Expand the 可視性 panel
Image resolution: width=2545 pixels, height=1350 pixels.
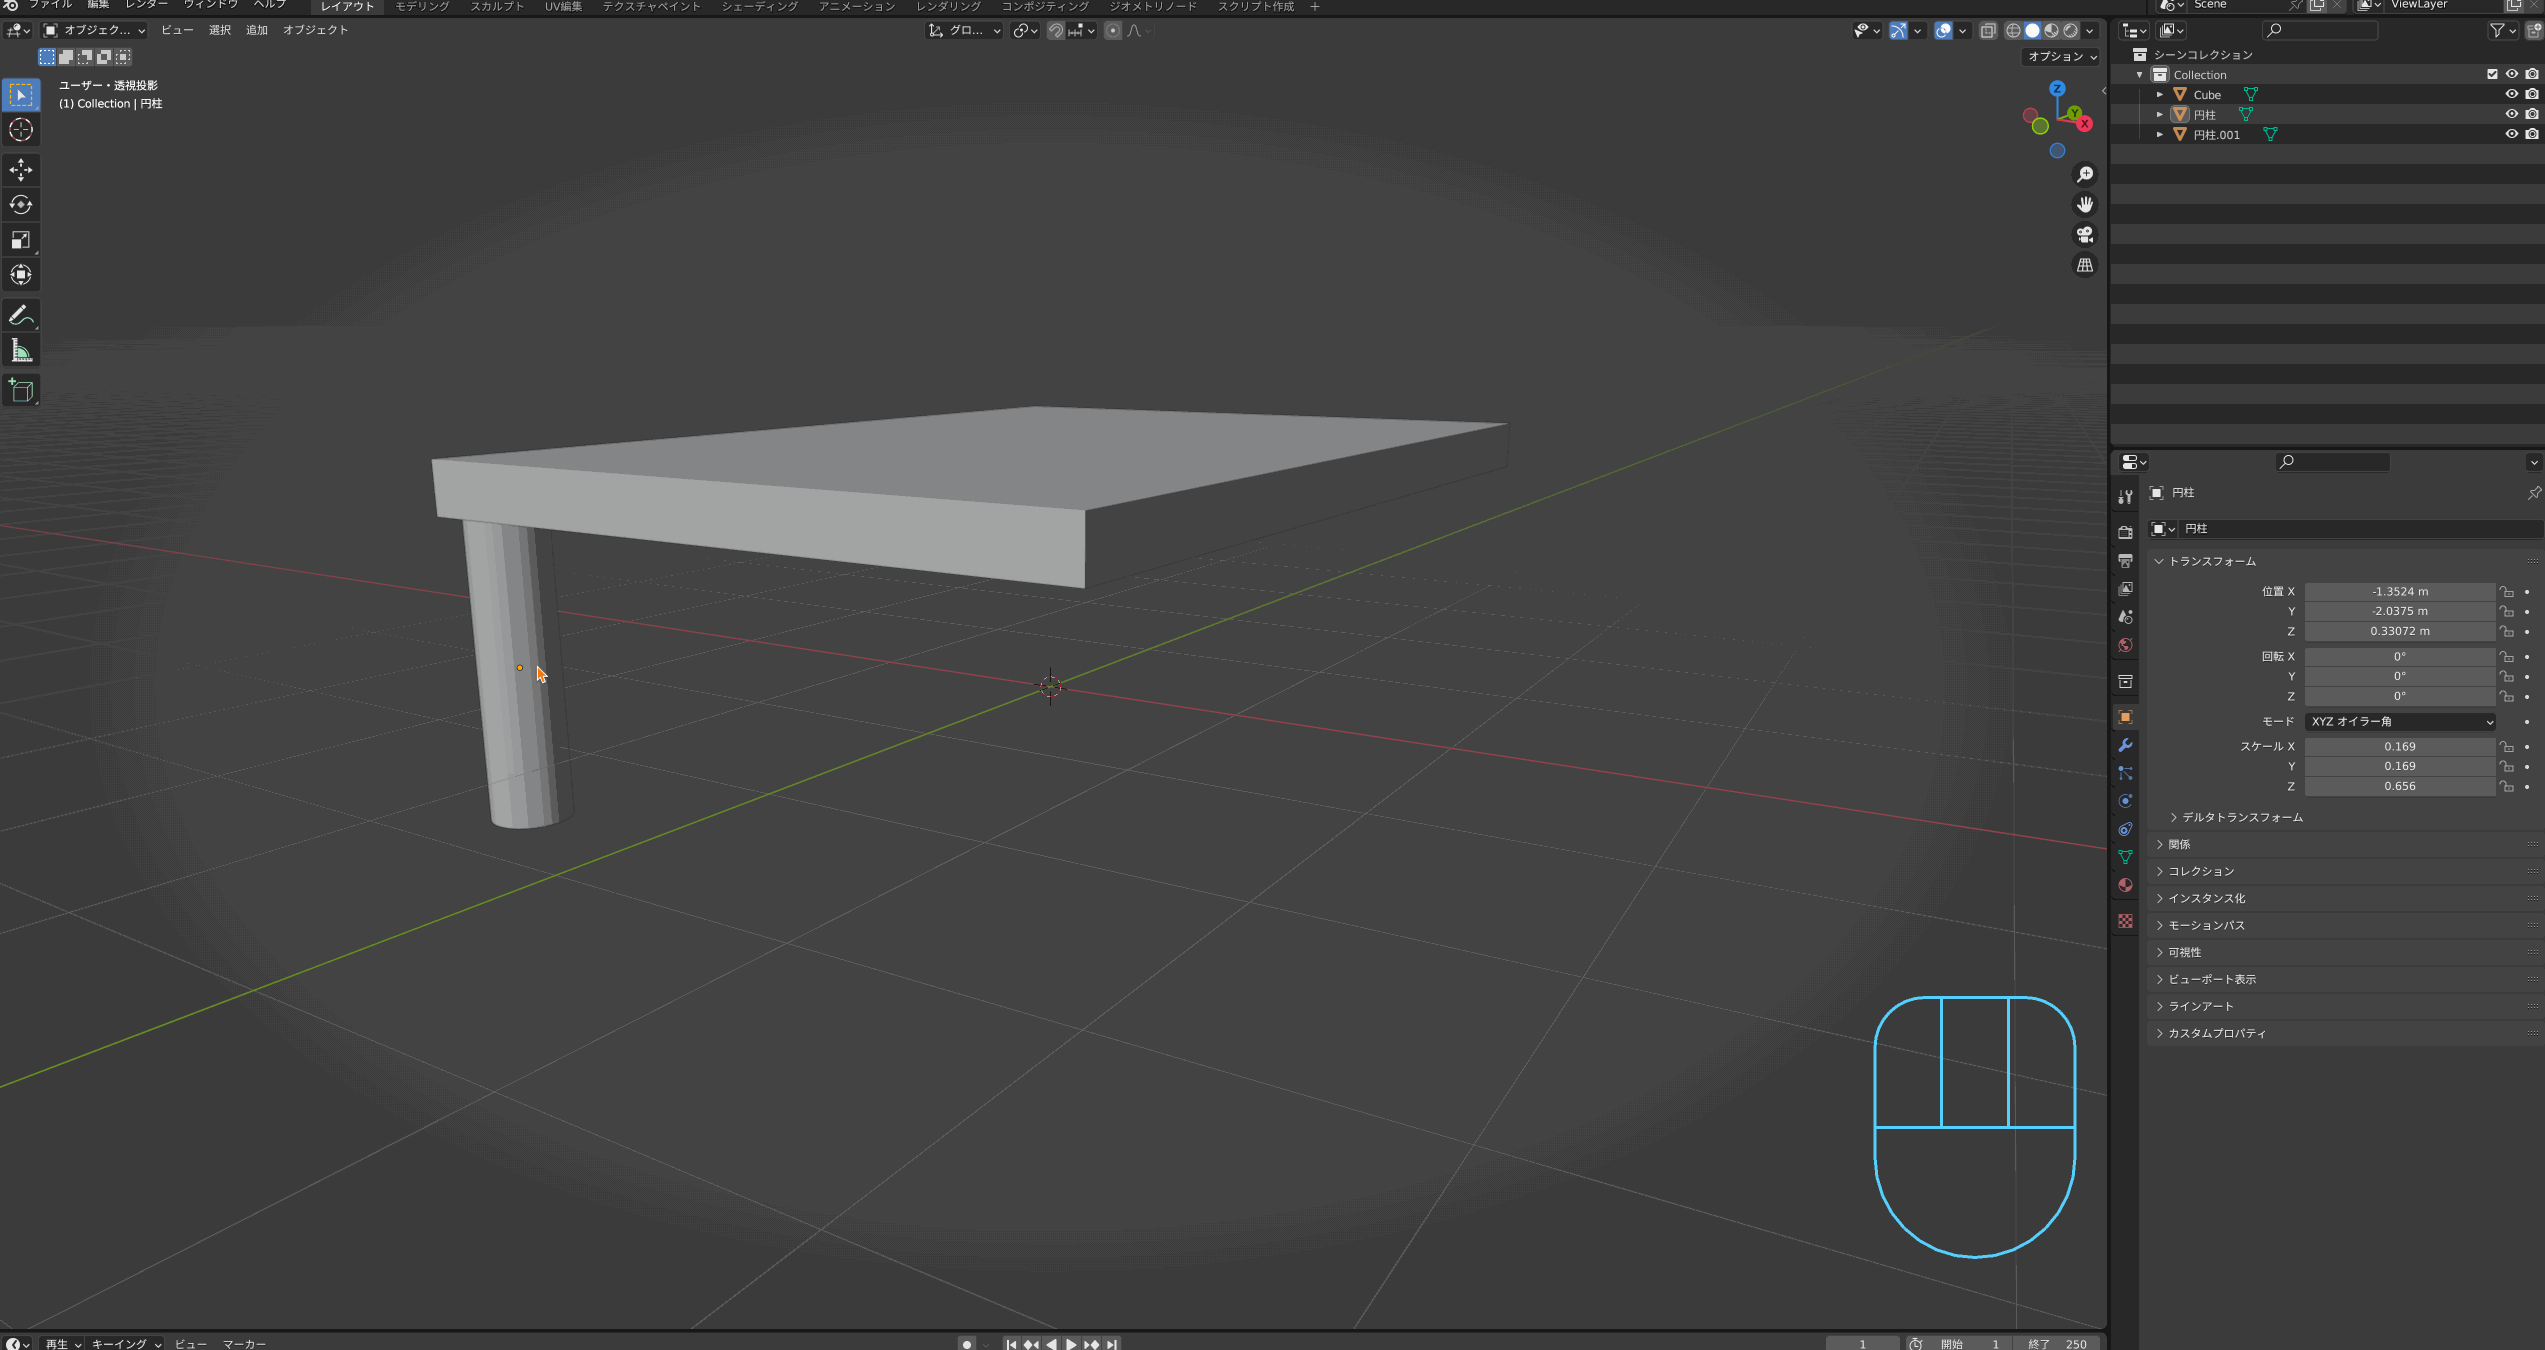pos(2184,952)
